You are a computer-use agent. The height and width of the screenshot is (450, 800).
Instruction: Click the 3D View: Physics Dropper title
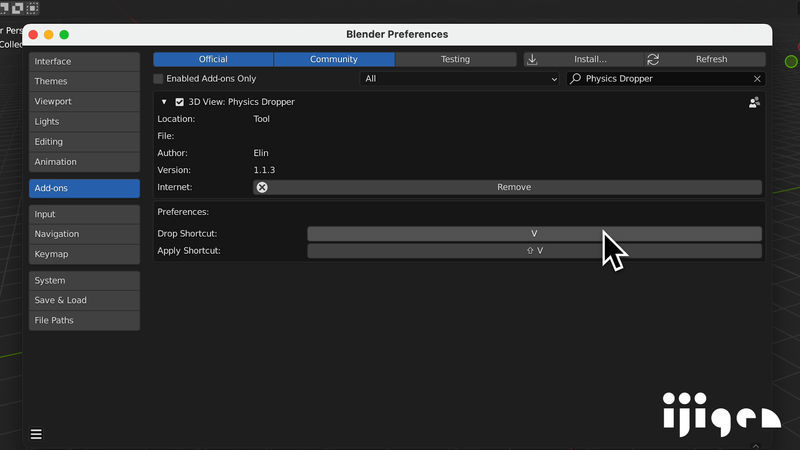point(241,102)
